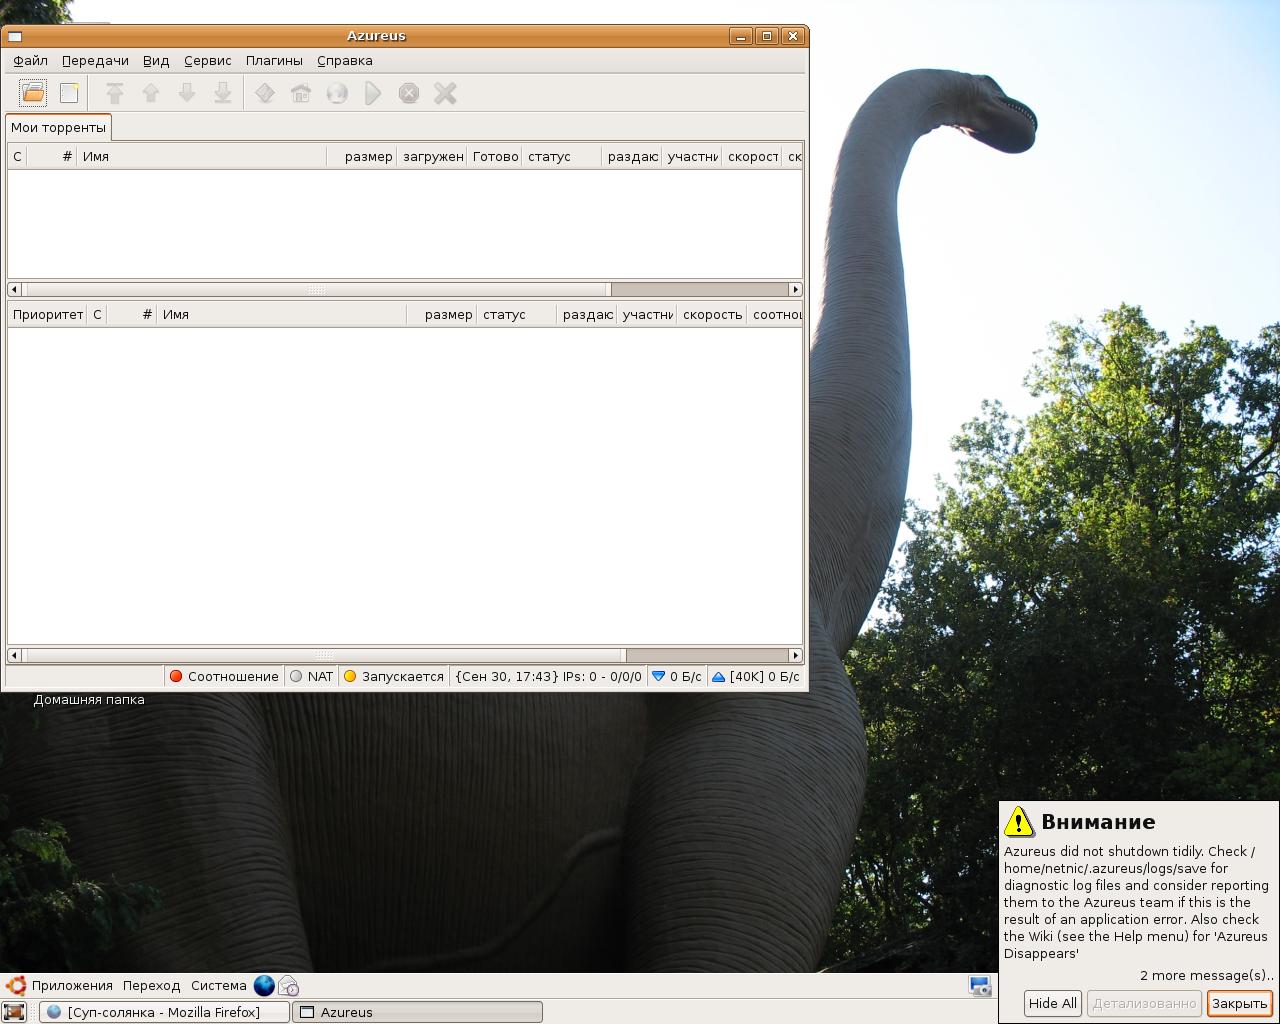Switch to the Firefox Суп-солянка taskbar window
Screen dimensions: 1280x1024
(x=165, y=1012)
